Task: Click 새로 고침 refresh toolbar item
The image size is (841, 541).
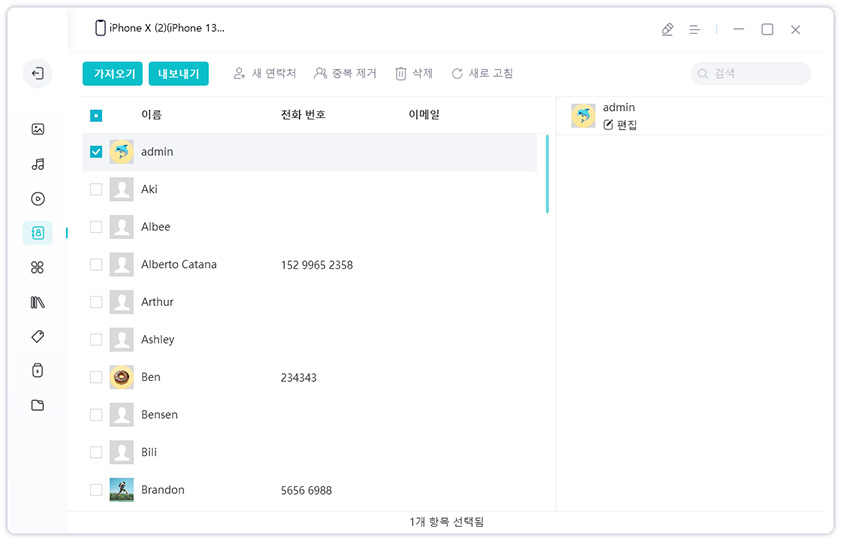Action: pyautogui.click(x=482, y=73)
